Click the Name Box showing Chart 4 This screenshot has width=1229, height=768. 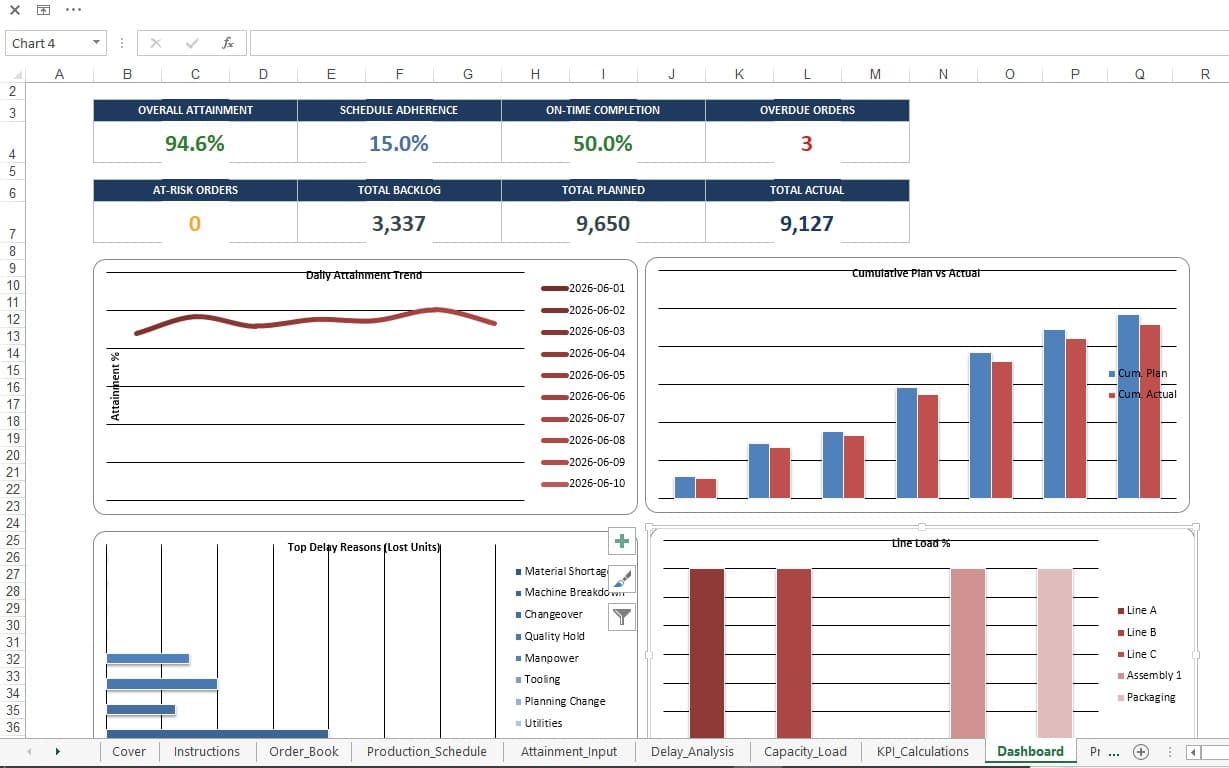(48, 43)
